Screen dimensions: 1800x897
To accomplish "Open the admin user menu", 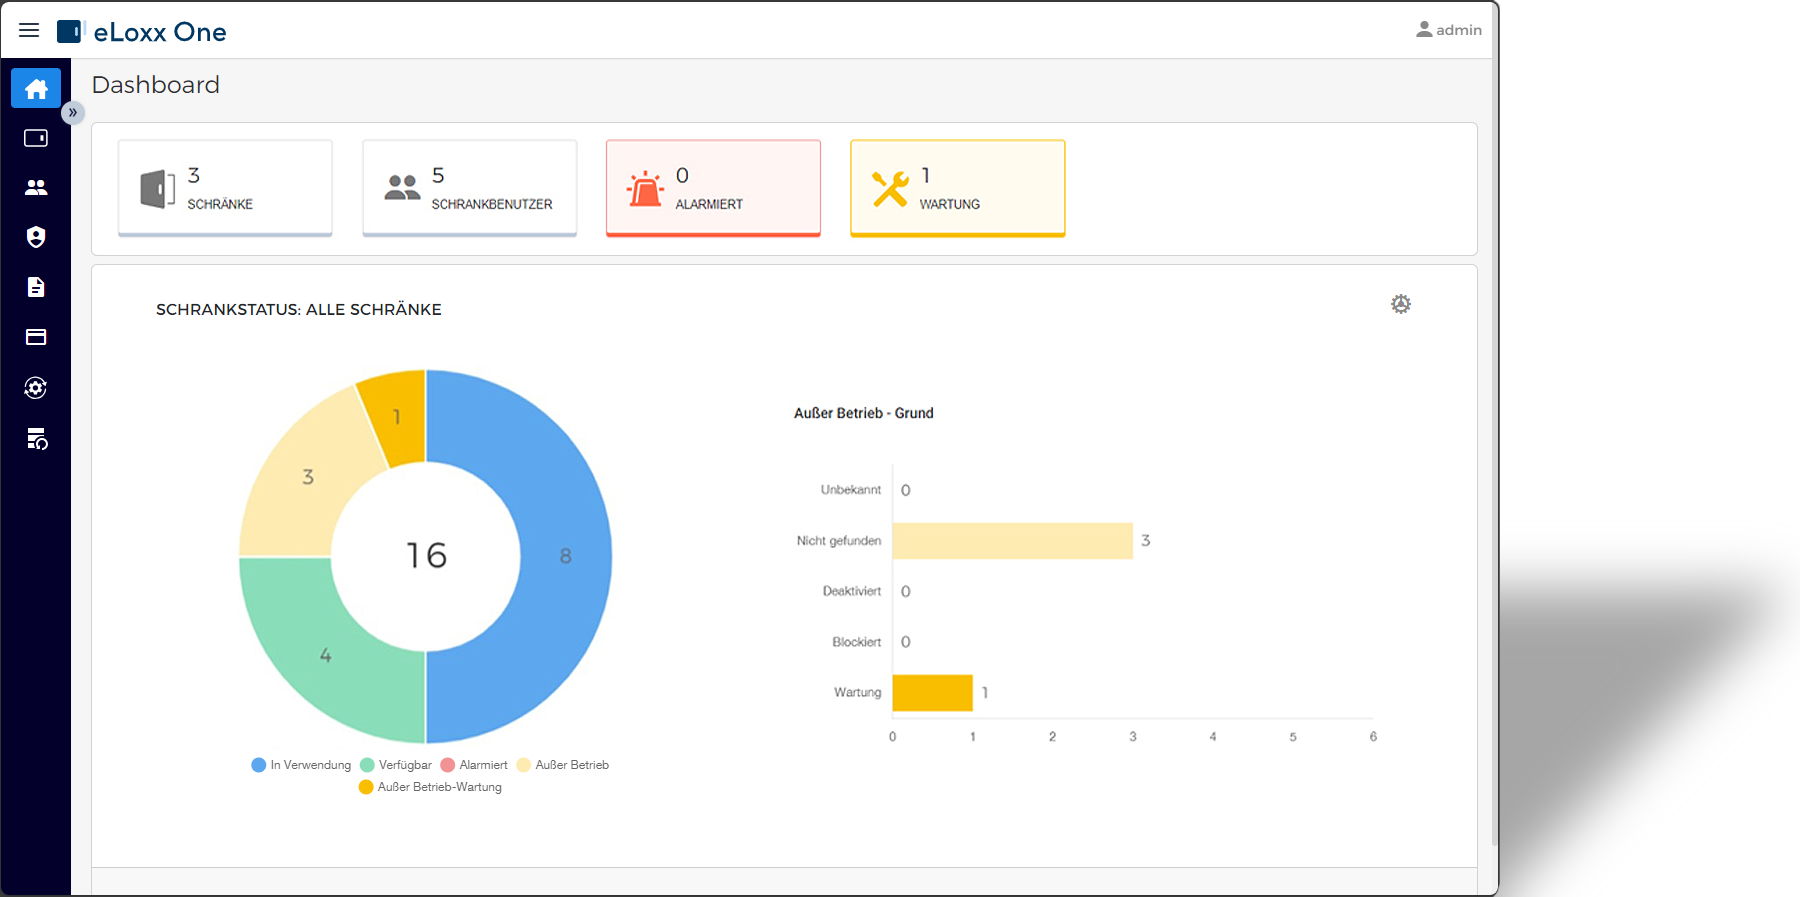I will [1448, 30].
